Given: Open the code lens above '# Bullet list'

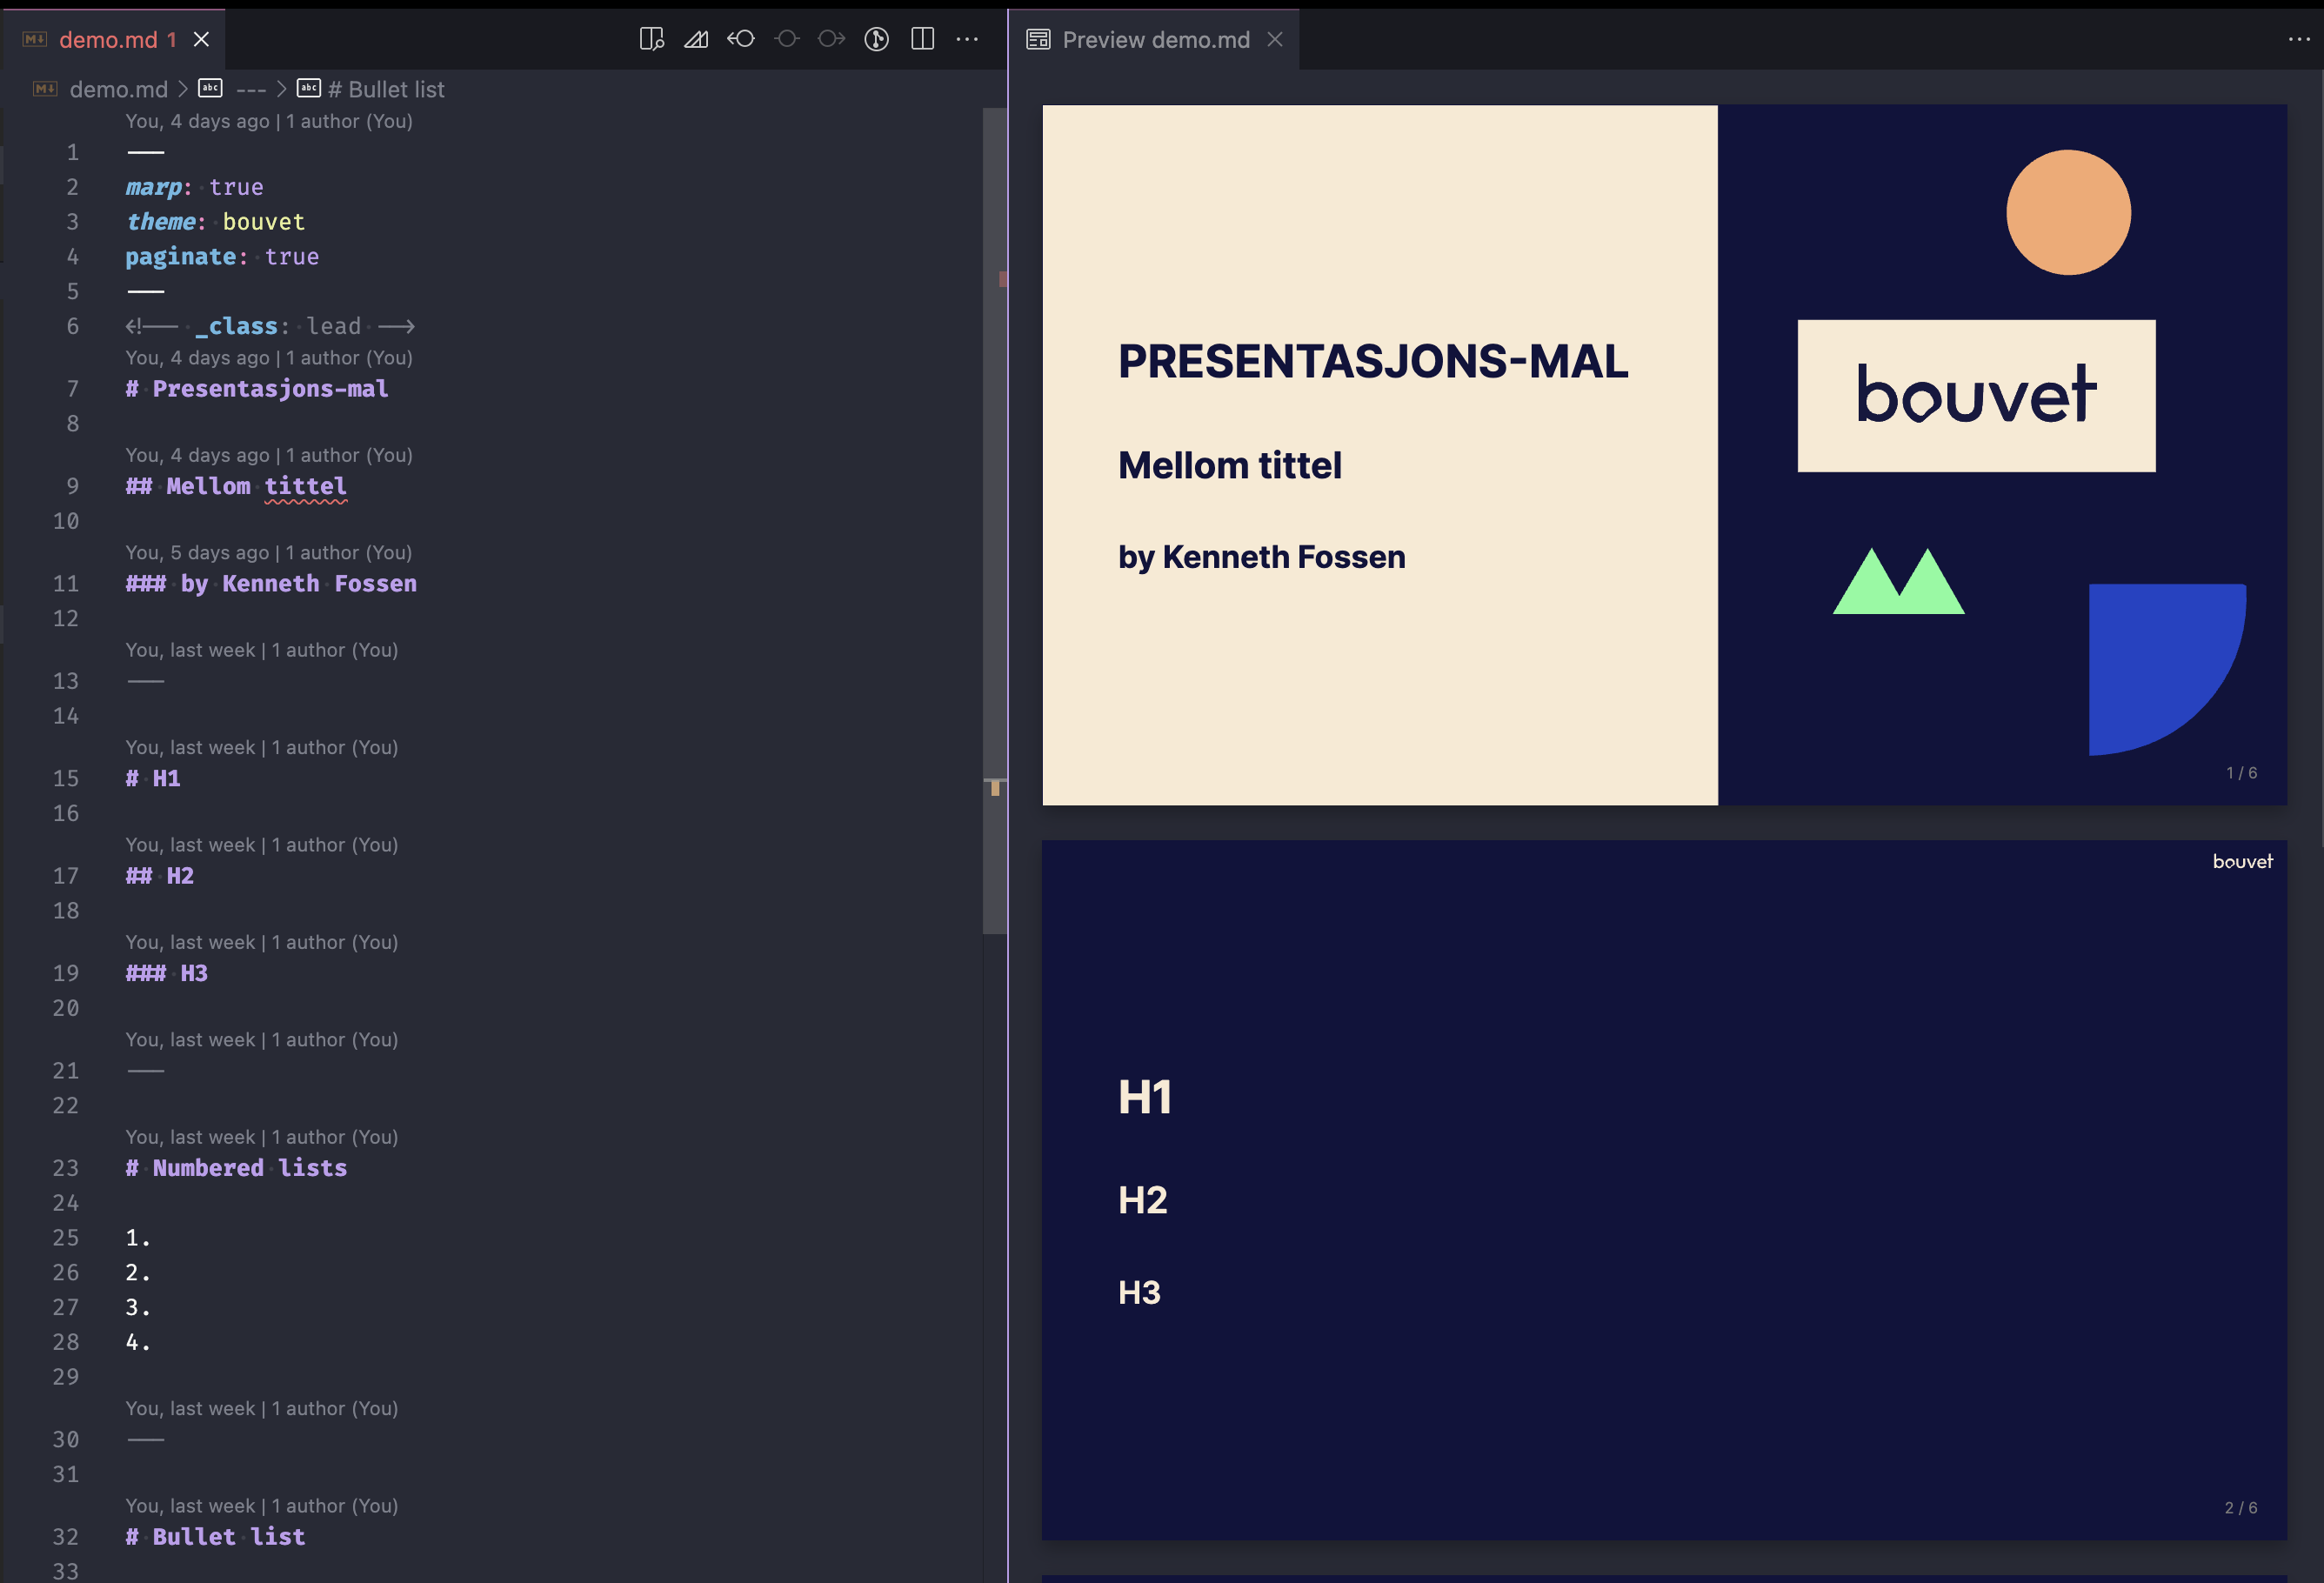Looking at the screenshot, I should 262,1507.
